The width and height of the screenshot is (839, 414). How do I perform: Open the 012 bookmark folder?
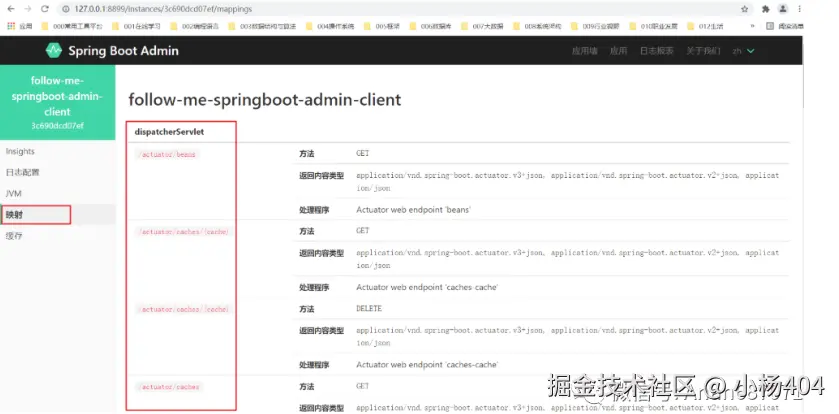tap(705, 26)
